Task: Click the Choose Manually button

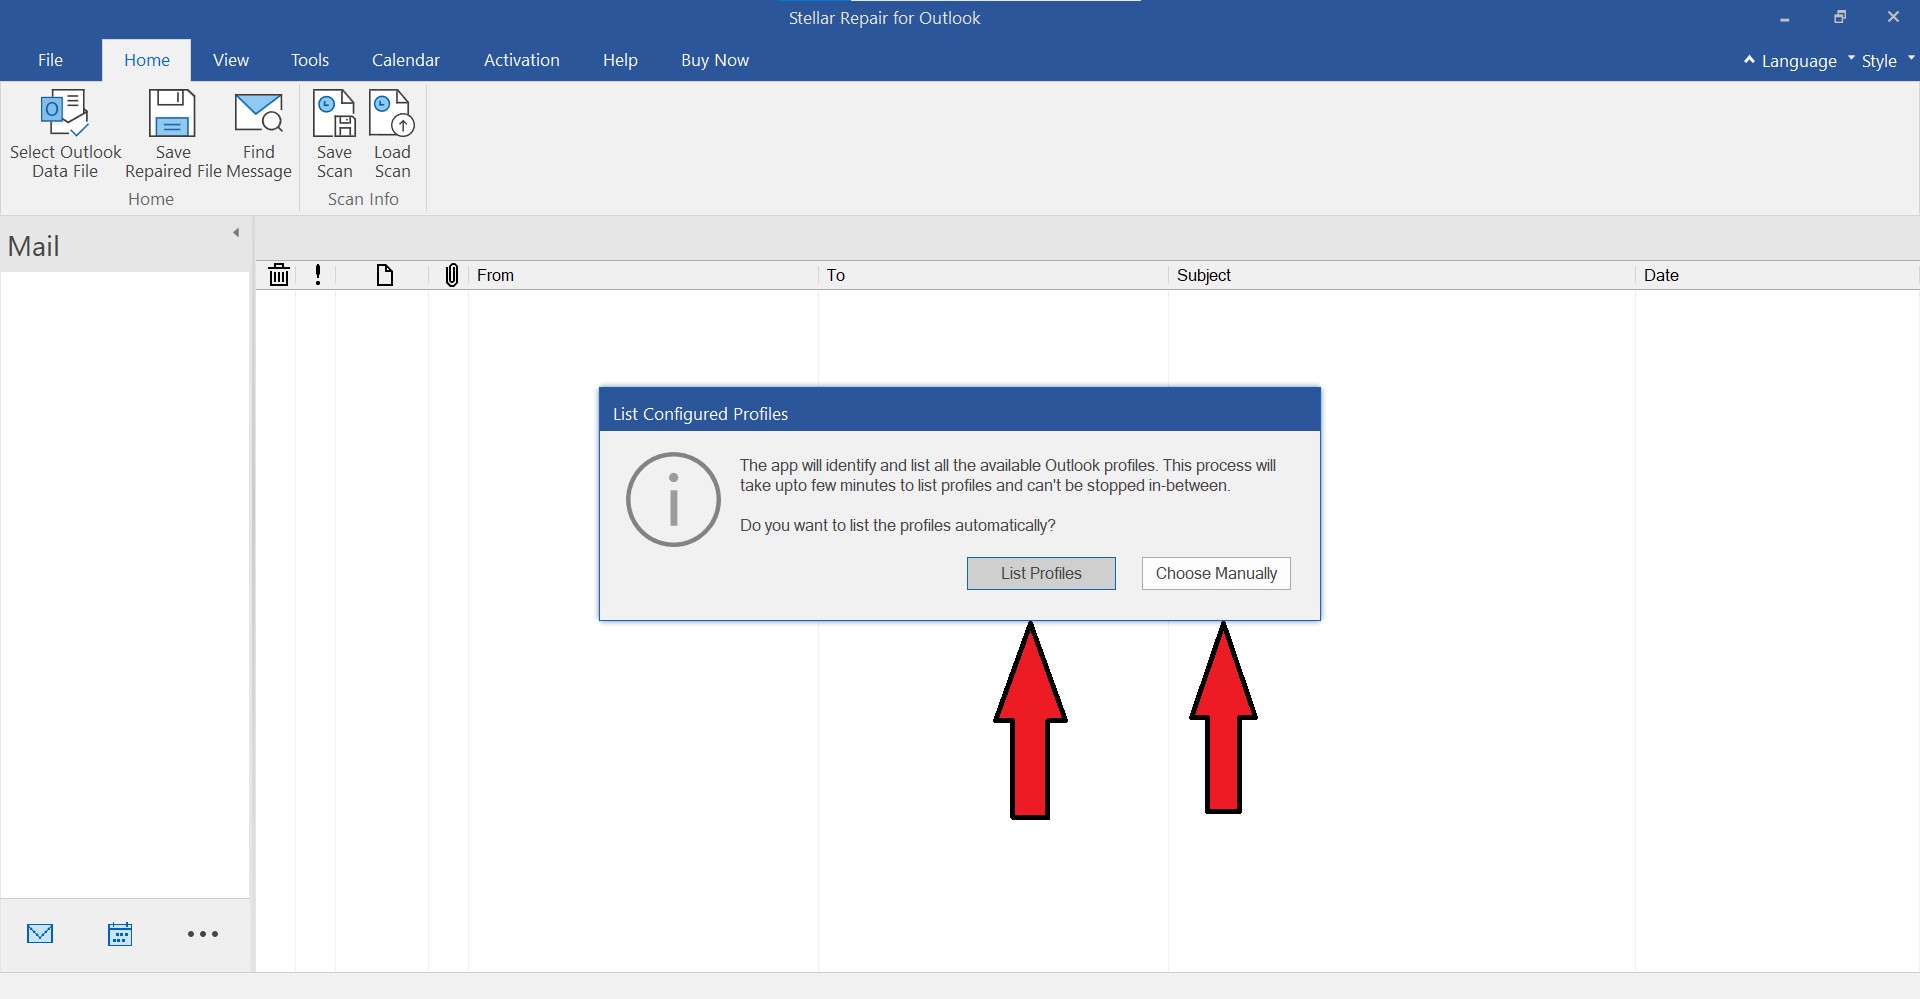Action: point(1216,573)
